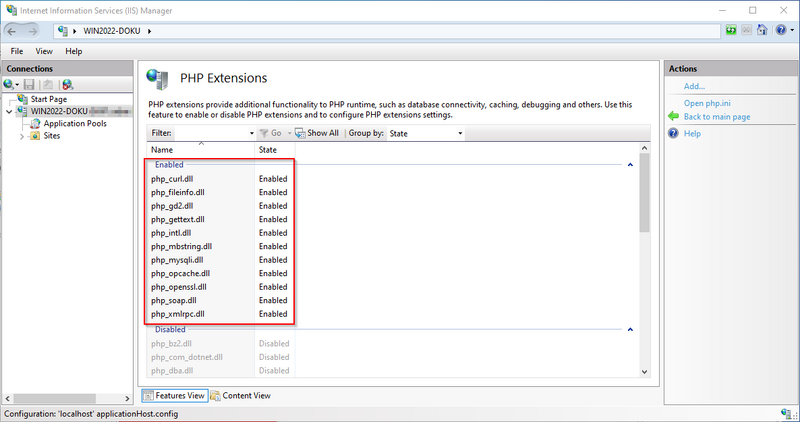Select disabled php_dba.dll extension row
The height and width of the screenshot is (422, 800).
click(x=220, y=370)
